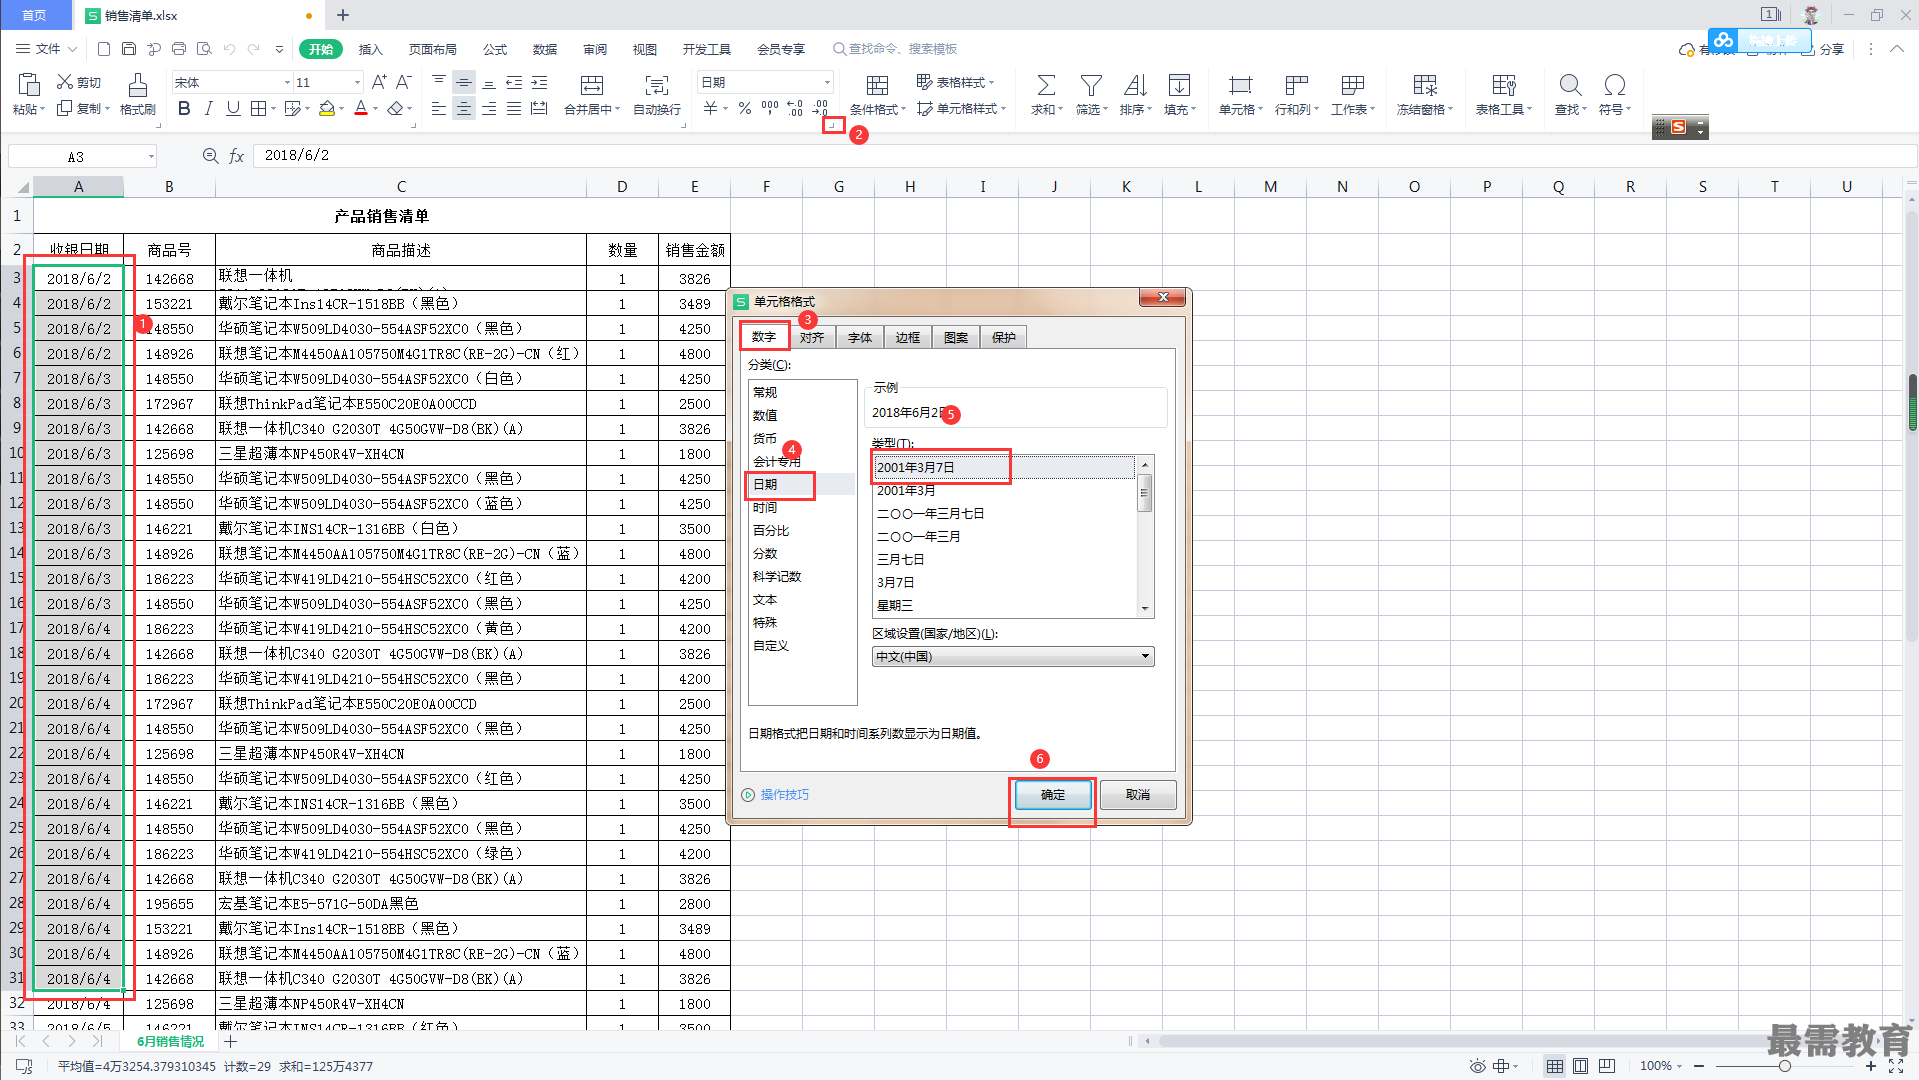Open region setting dropdown 中文(中国)
The height and width of the screenshot is (1080, 1919).
(x=1013, y=656)
